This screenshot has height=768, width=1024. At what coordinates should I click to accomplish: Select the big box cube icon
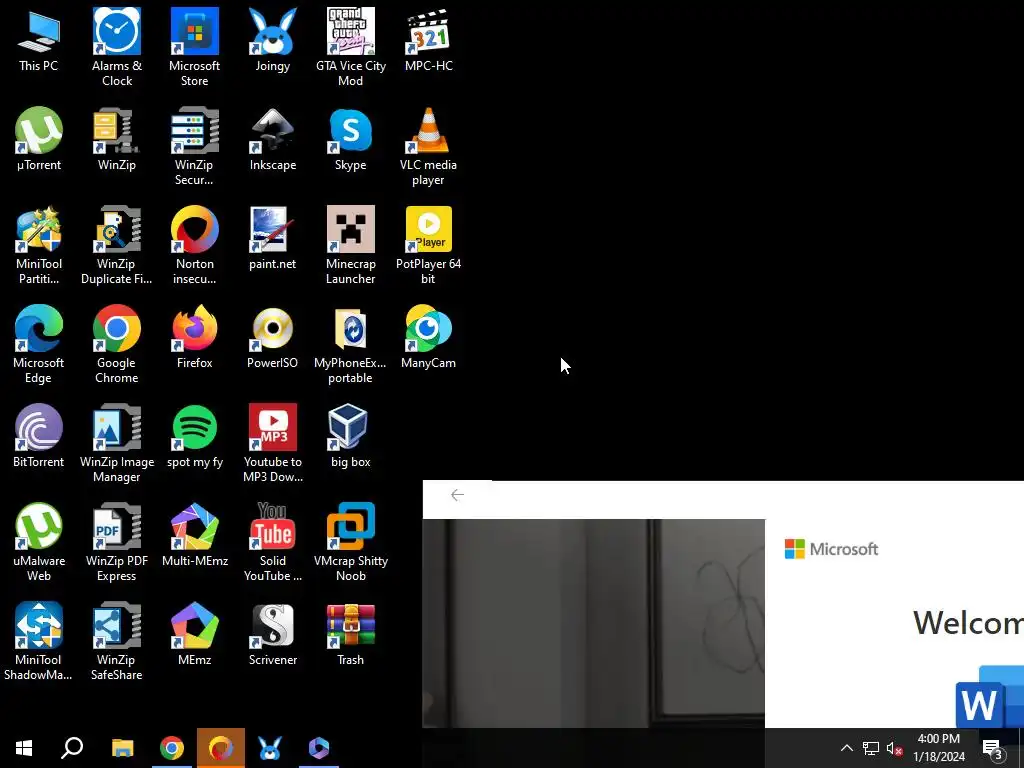pyautogui.click(x=351, y=436)
